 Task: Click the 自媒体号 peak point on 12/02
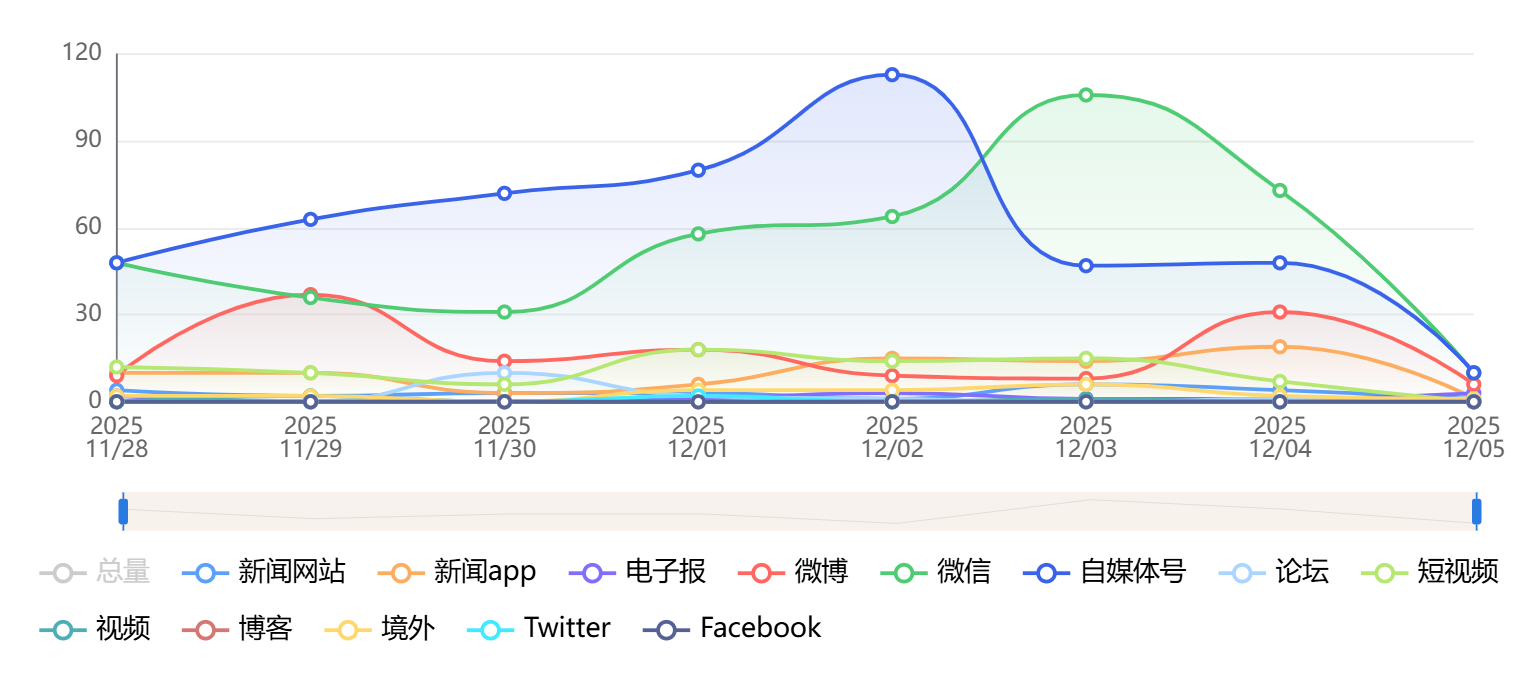(892, 75)
